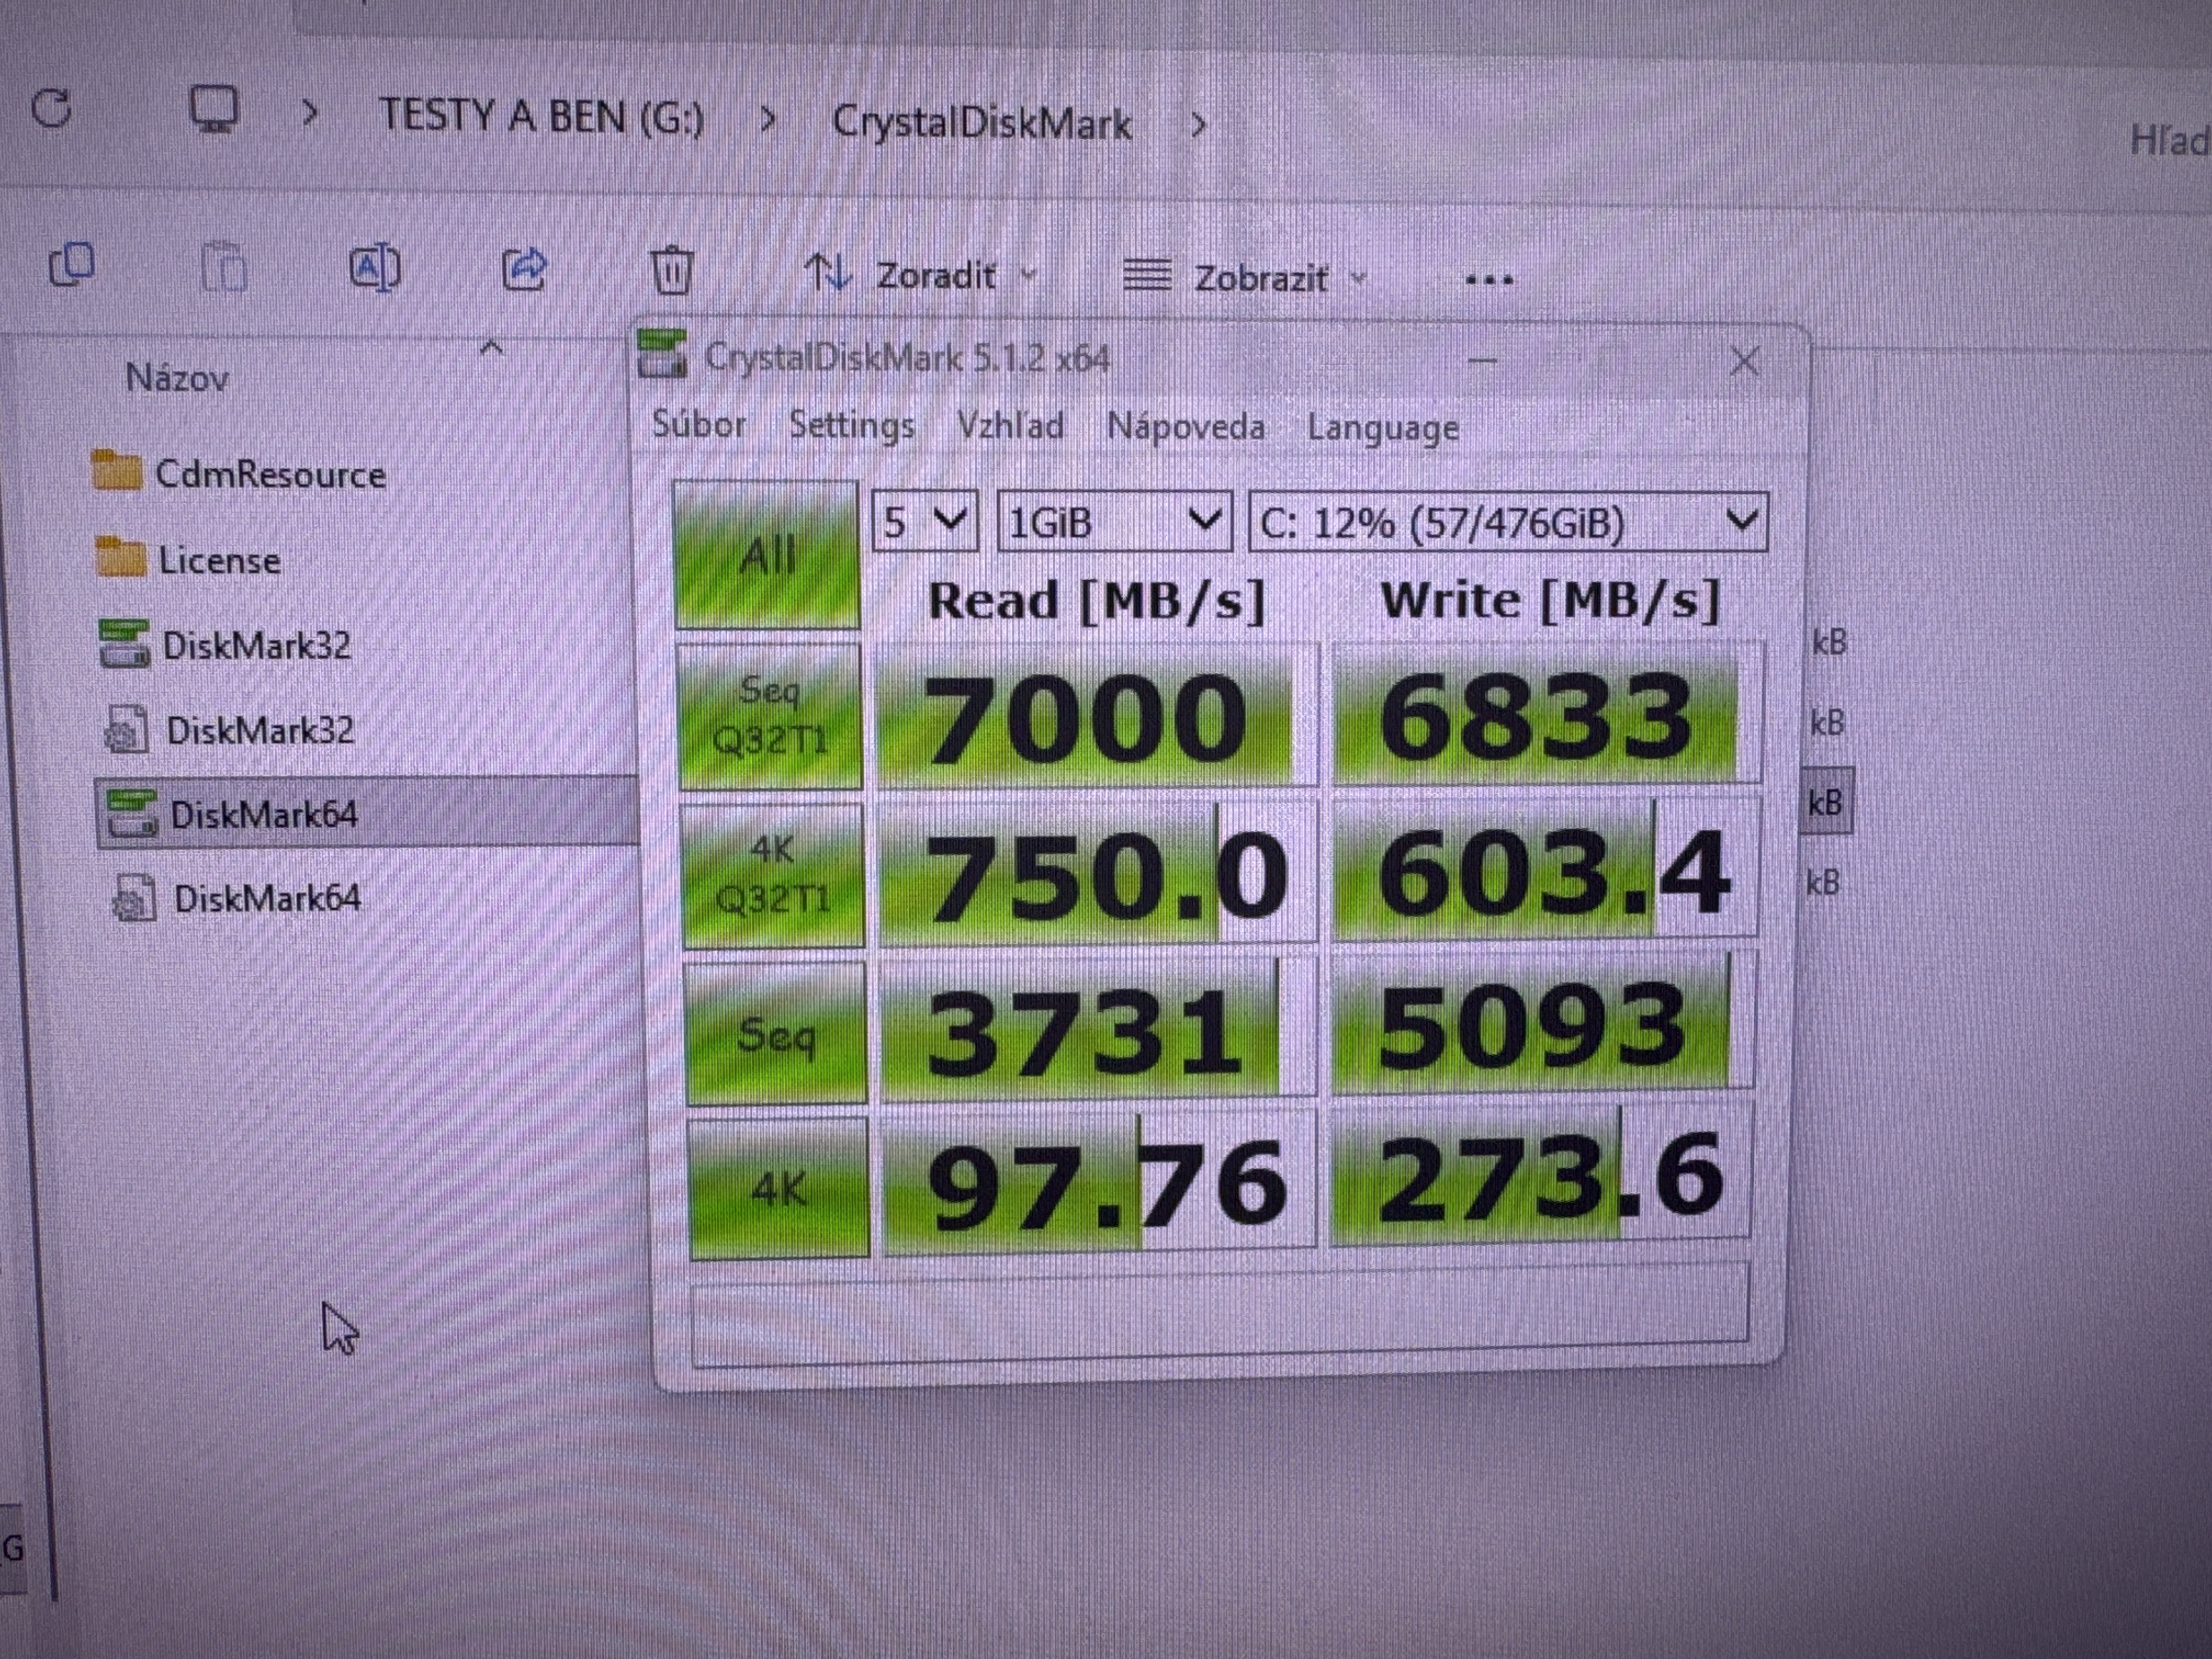
Task: Click CrystalDiskMark in the address bar path
Action: coord(982,123)
